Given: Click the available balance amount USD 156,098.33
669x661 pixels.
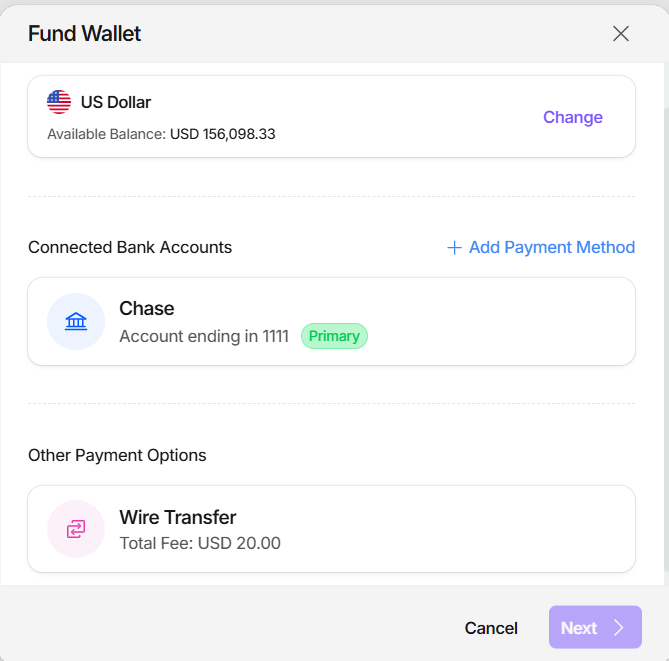Looking at the screenshot, I should click(x=223, y=134).
